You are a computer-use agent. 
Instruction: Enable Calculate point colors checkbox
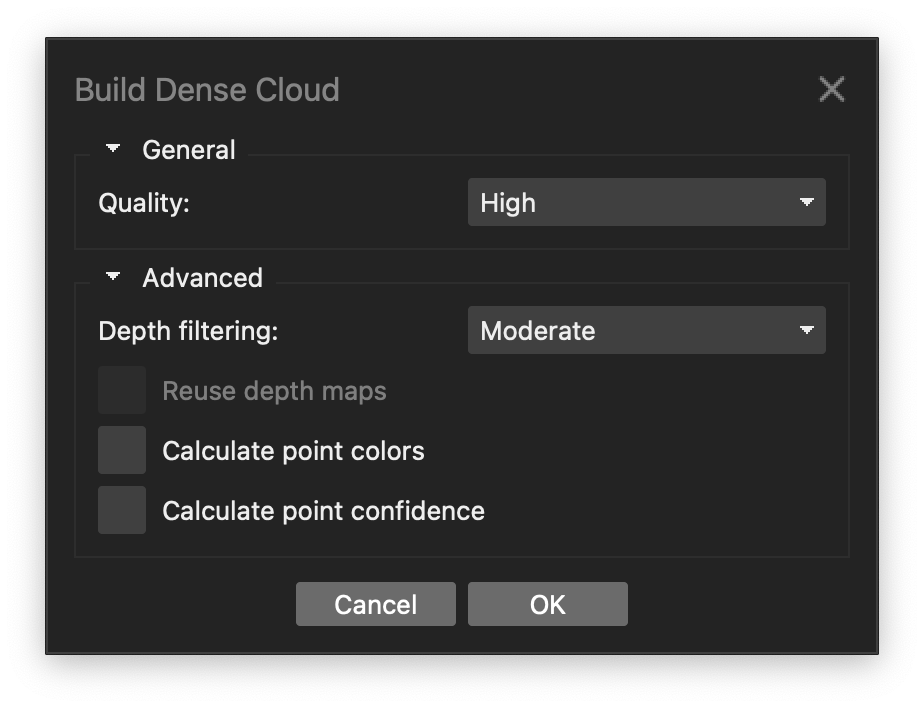point(122,450)
